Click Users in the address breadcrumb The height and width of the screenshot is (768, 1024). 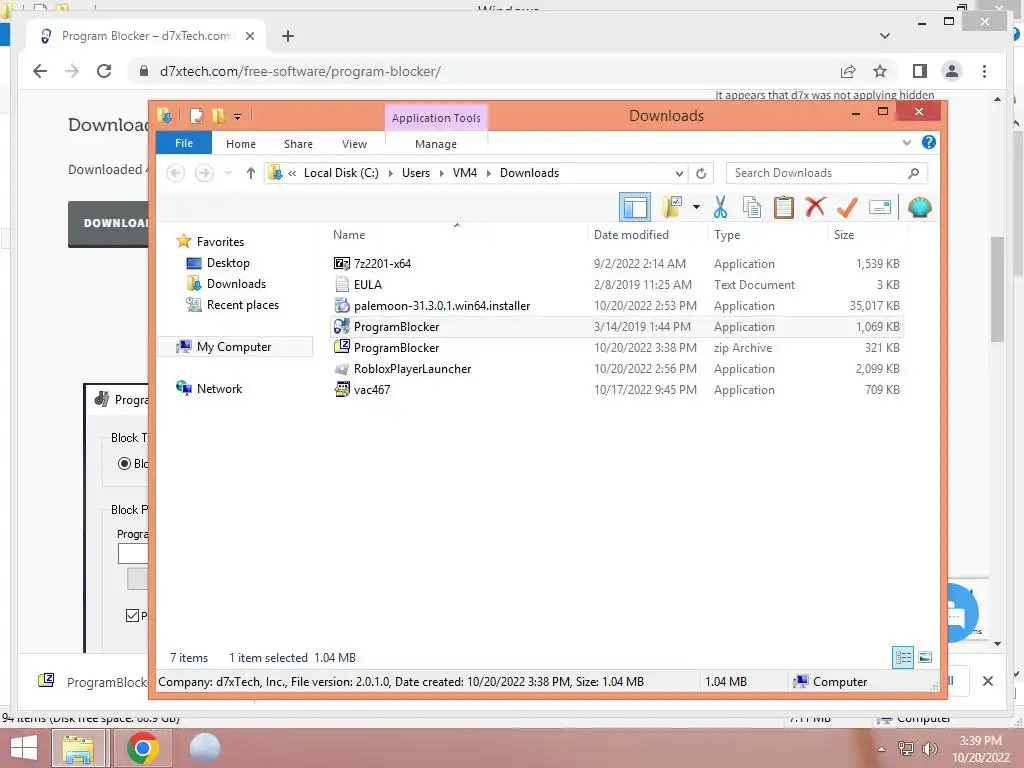point(415,173)
